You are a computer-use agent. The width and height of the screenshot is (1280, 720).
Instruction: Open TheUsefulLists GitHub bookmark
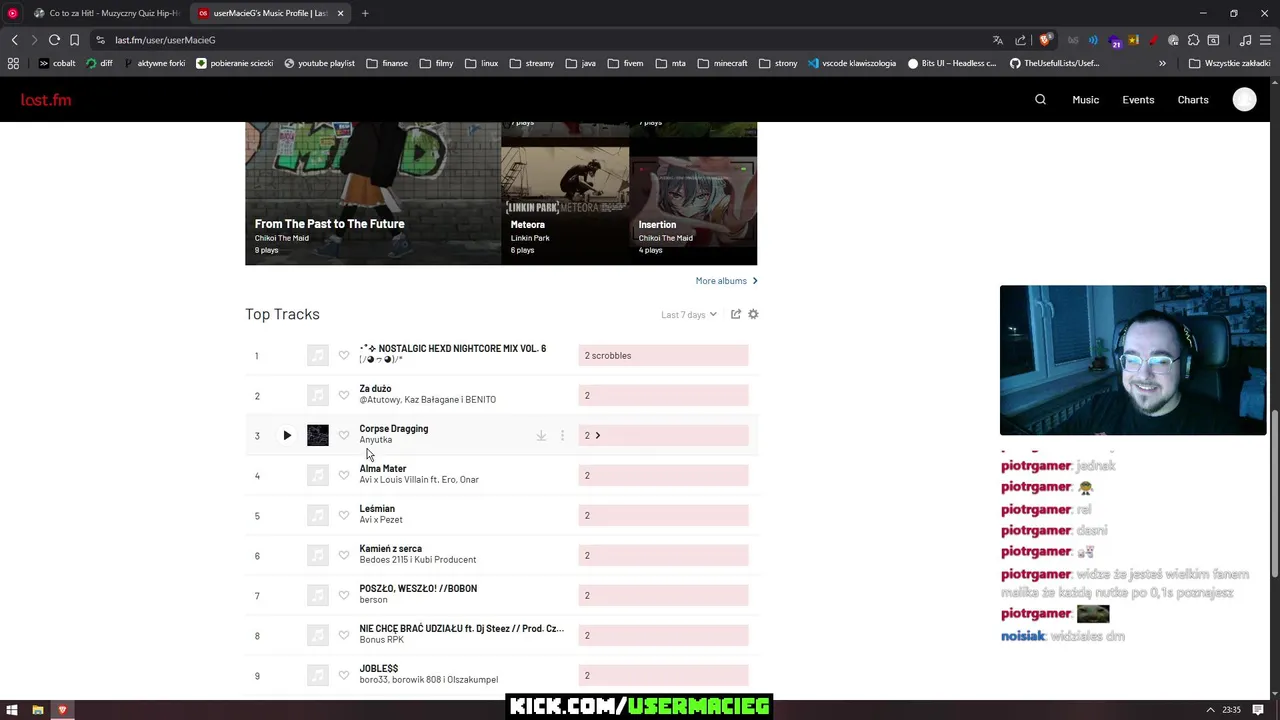coord(1054,63)
